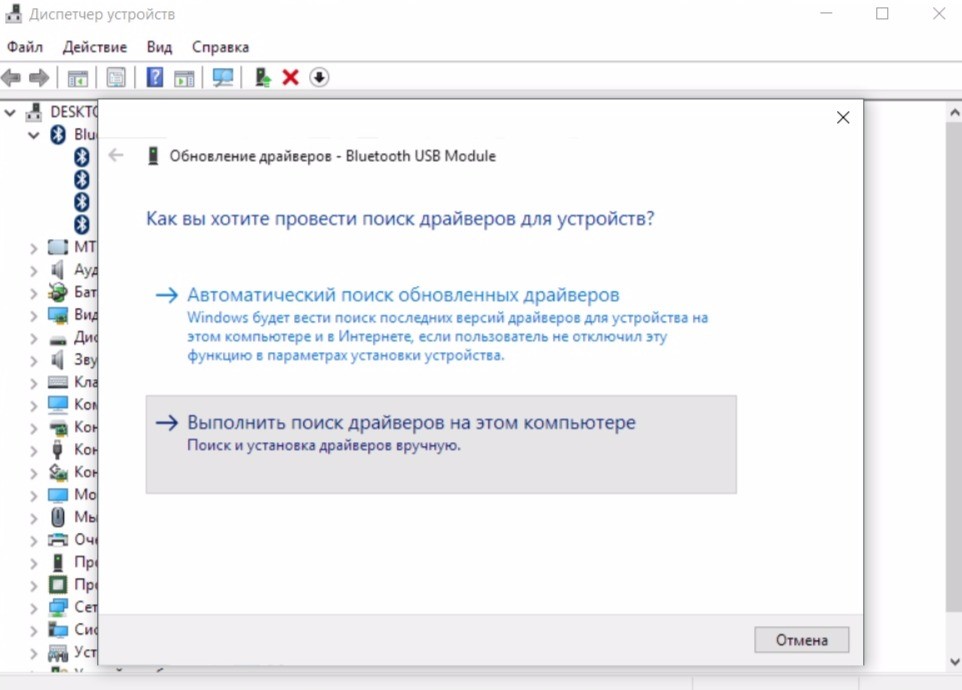Image resolution: width=962 pixels, height=690 pixels.
Task: Expand the Сет network adapters category
Action: point(34,608)
